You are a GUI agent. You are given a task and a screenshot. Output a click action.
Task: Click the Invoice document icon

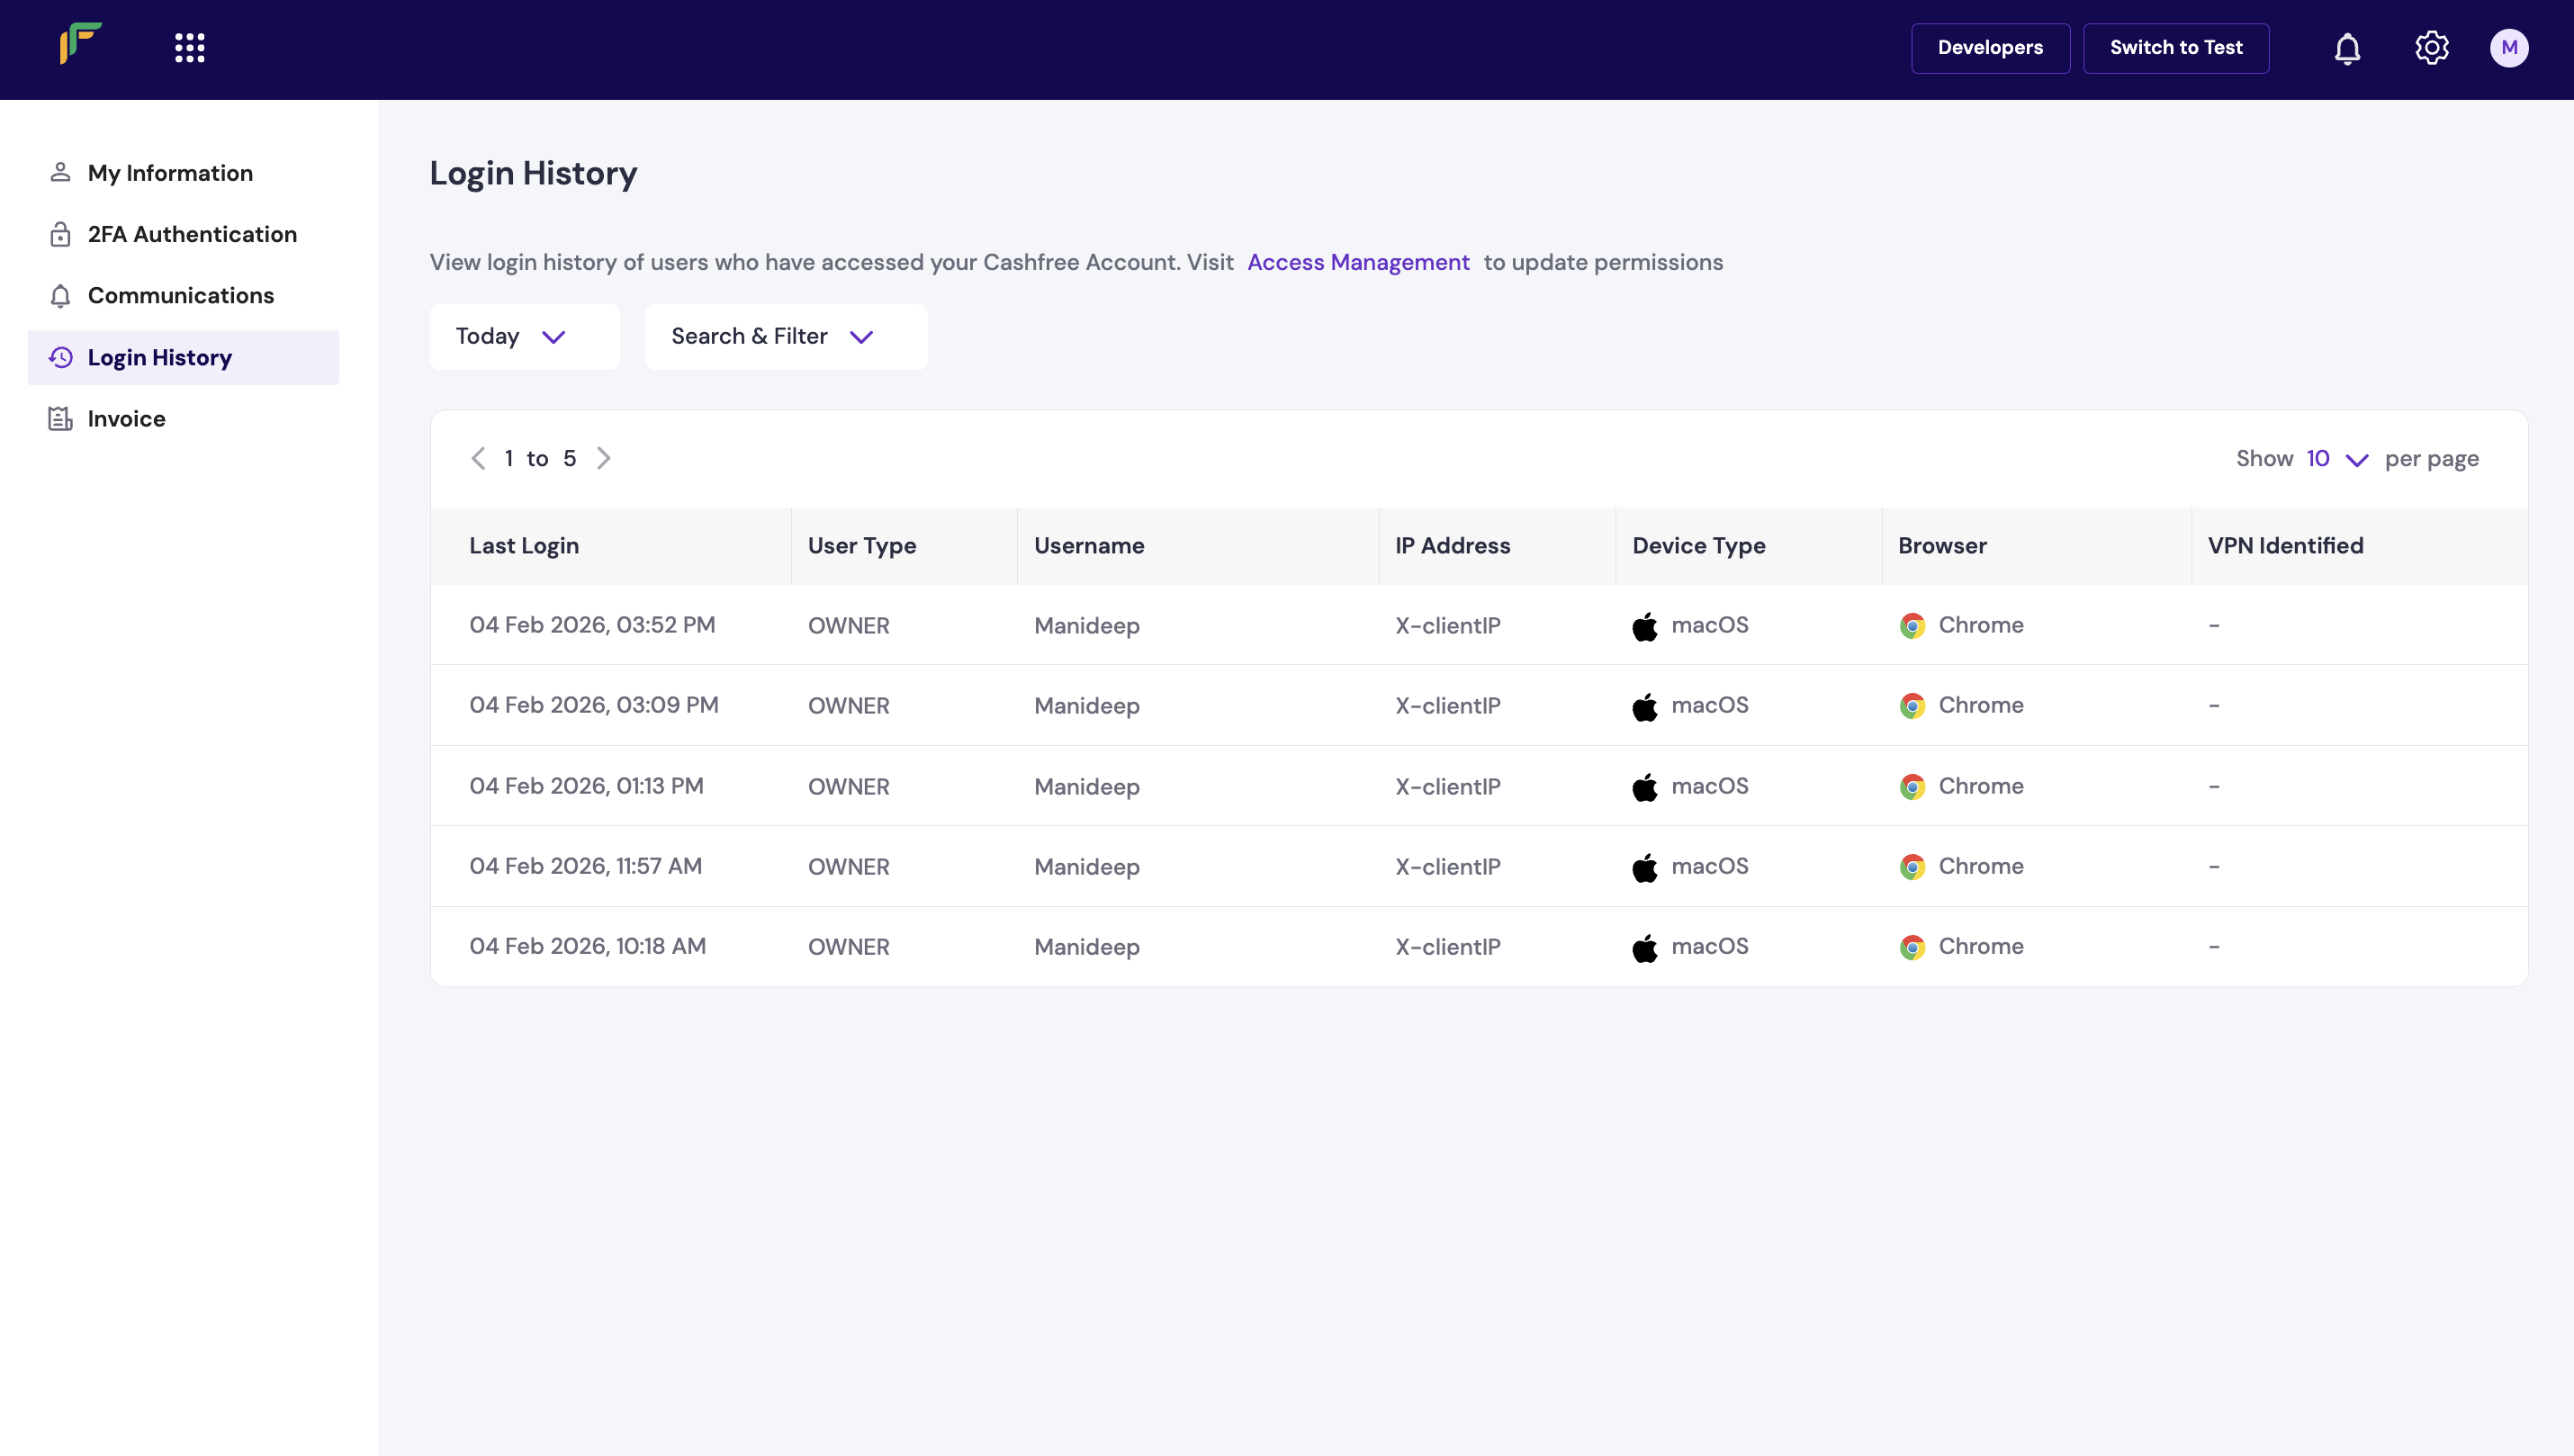point(60,419)
